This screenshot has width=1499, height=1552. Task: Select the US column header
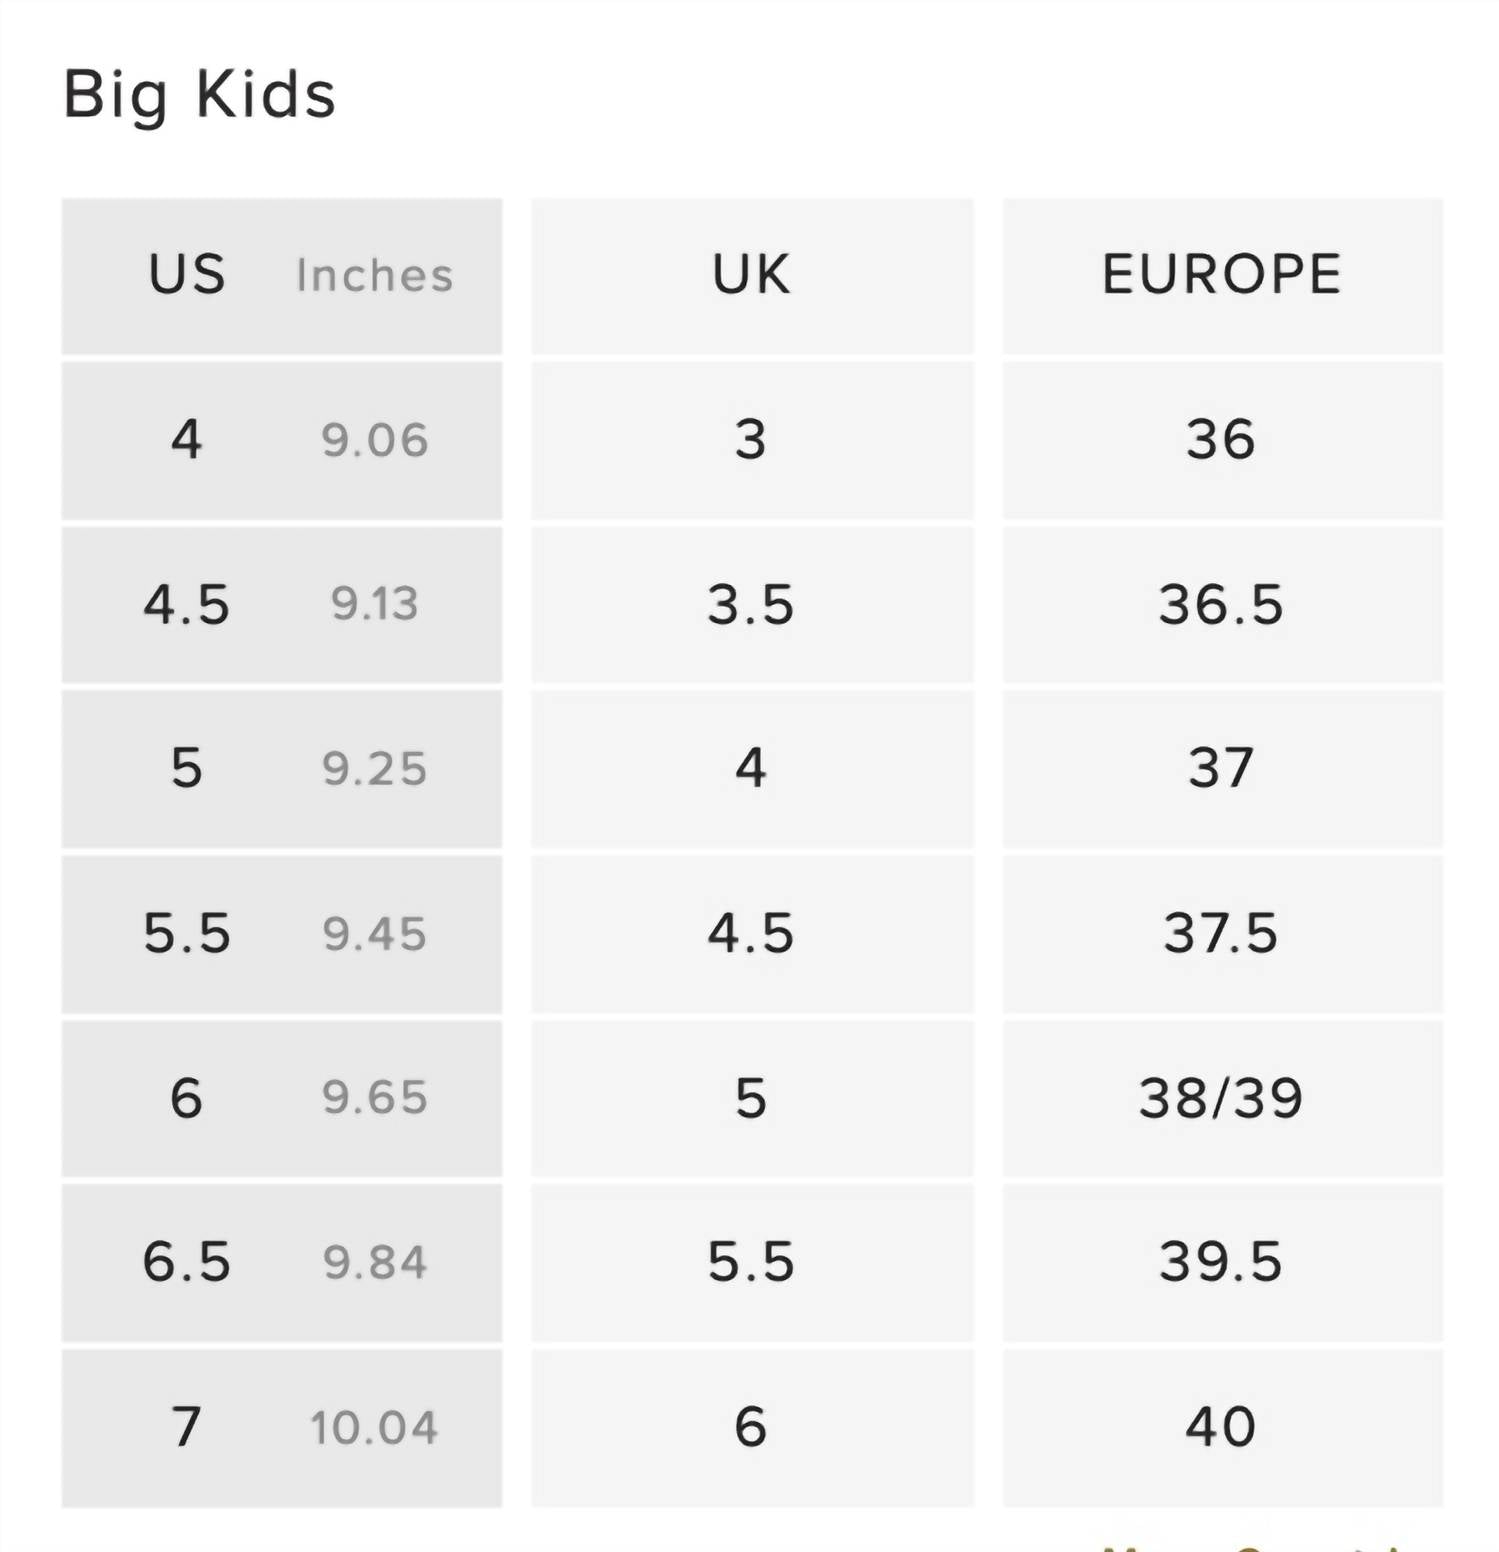187,275
